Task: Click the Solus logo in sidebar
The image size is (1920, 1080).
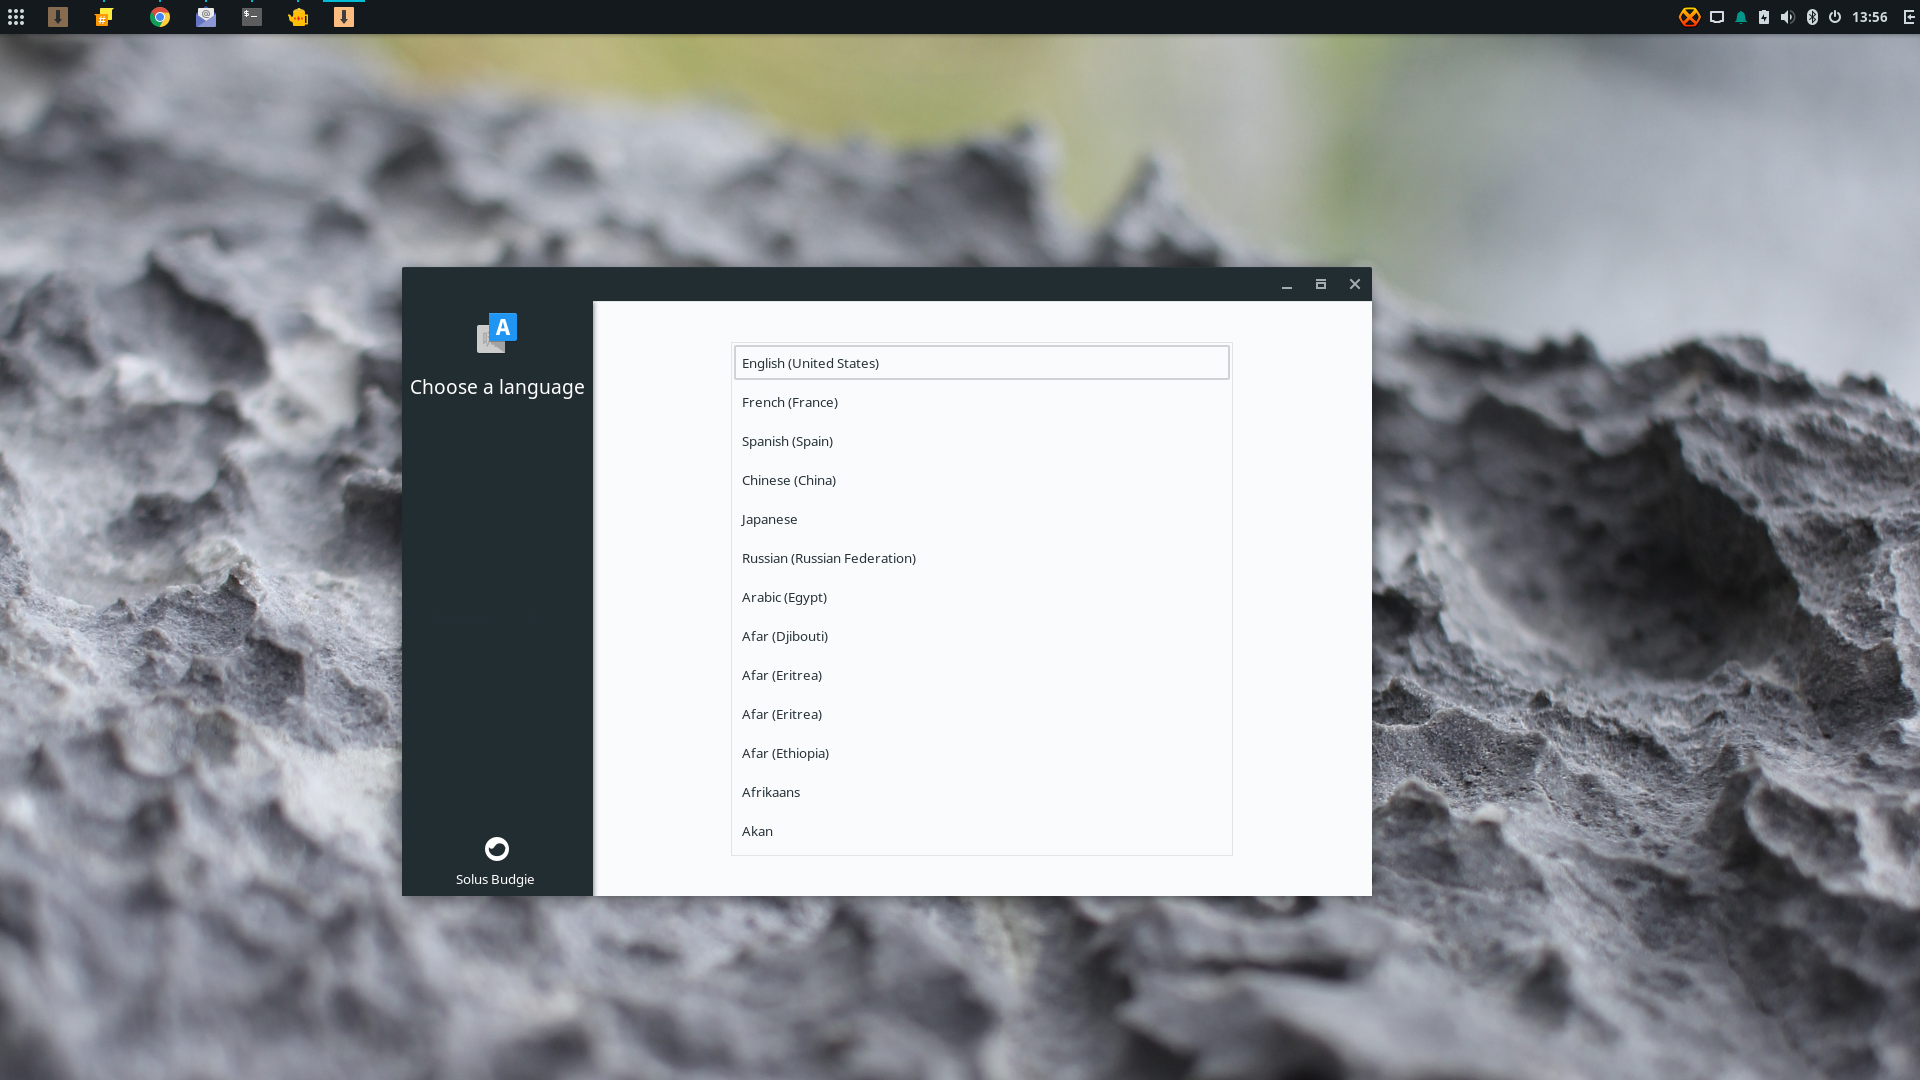Action: point(497,849)
